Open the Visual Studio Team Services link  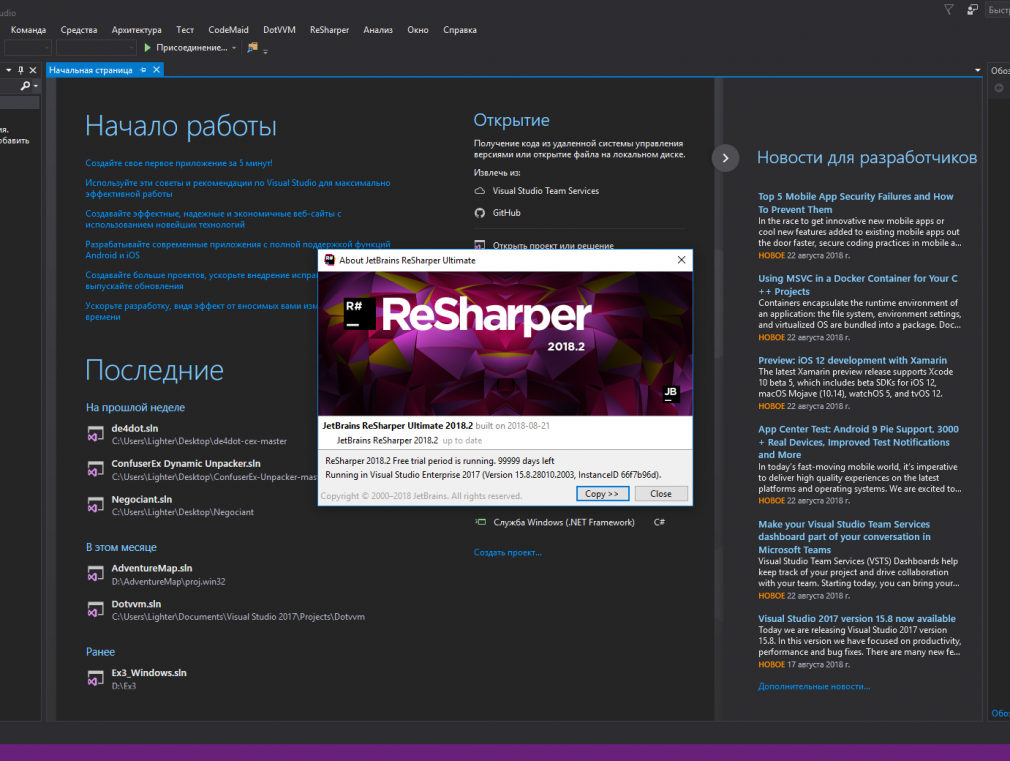coord(546,191)
